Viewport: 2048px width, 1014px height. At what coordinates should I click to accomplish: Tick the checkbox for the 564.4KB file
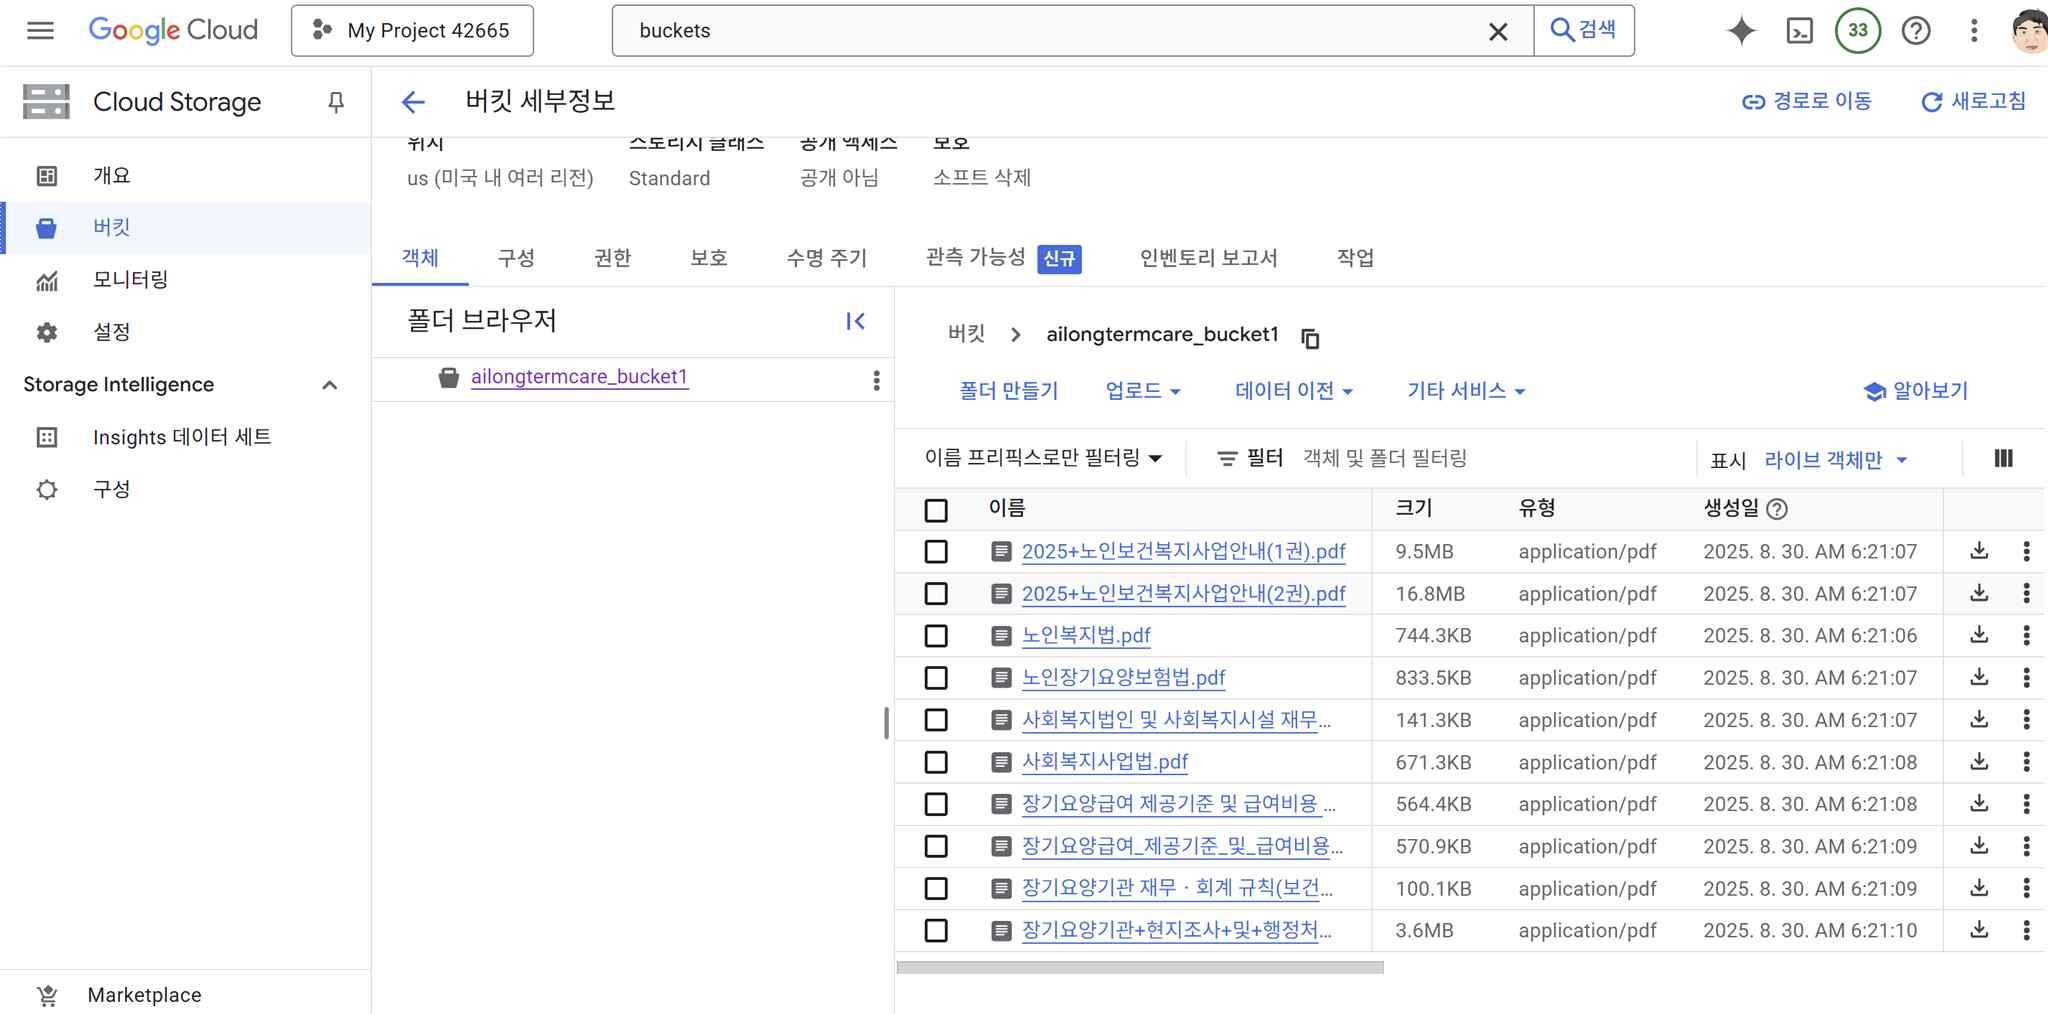click(x=936, y=804)
